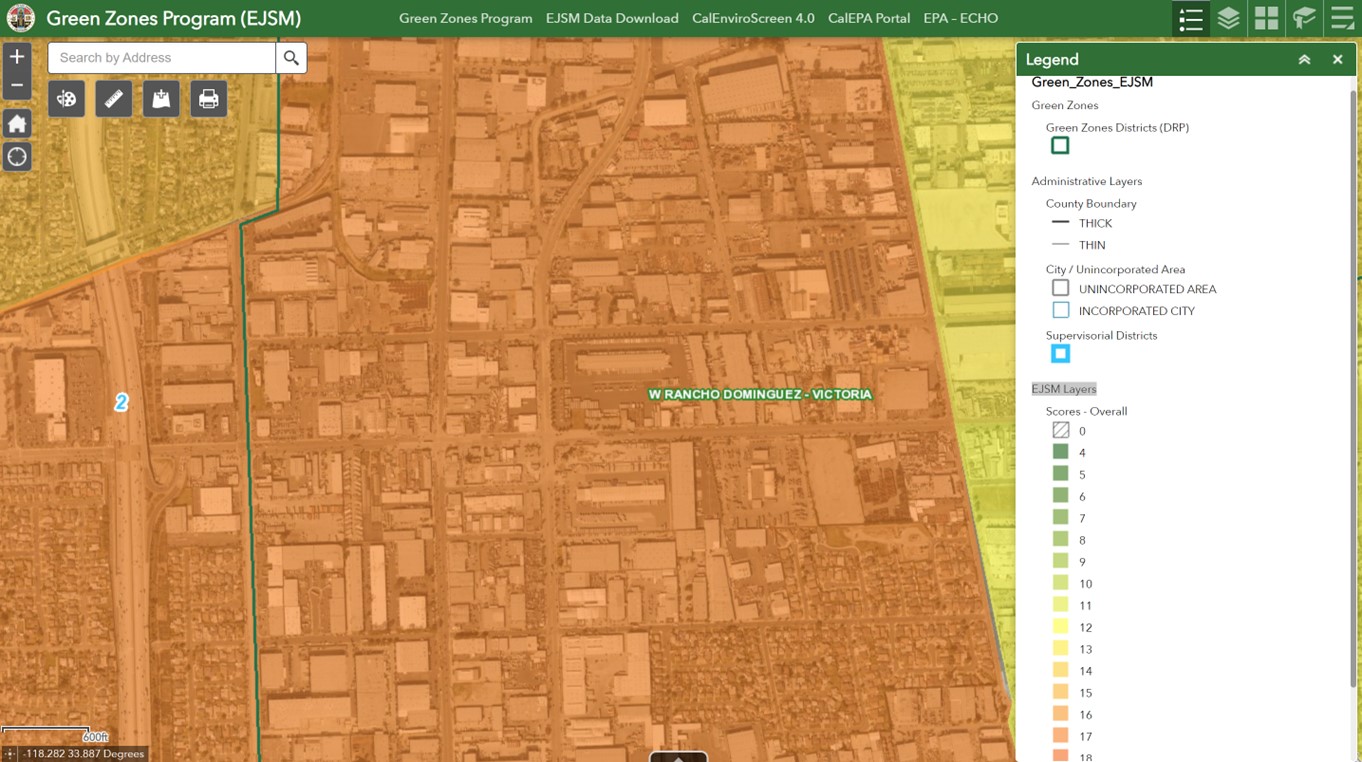1362x762 pixels.
Task: Open the Layers panel icon
Action: (x=1228, y=17)
